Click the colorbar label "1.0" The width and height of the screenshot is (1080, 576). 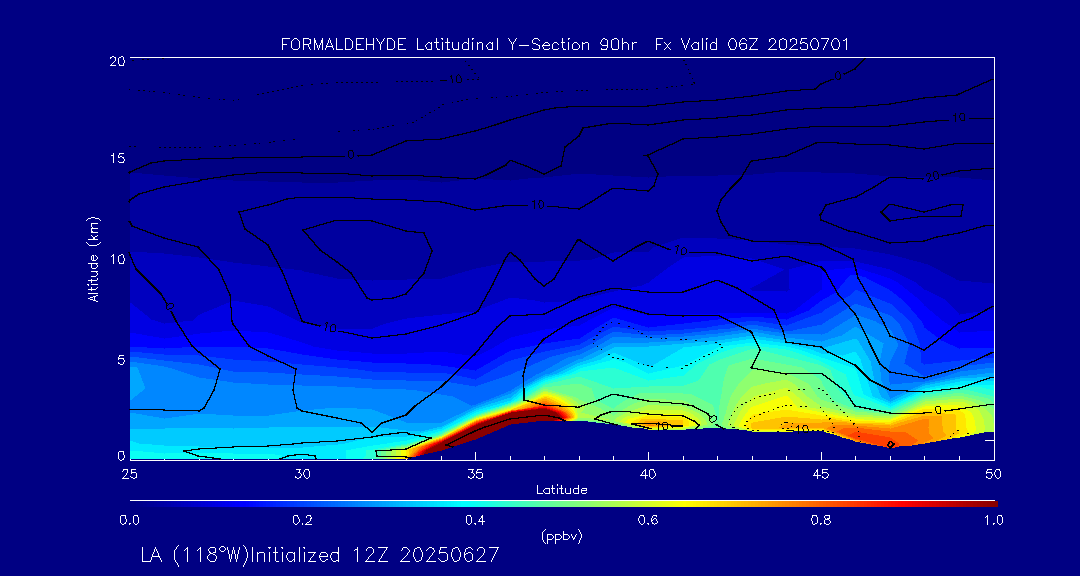pos(993,520)
